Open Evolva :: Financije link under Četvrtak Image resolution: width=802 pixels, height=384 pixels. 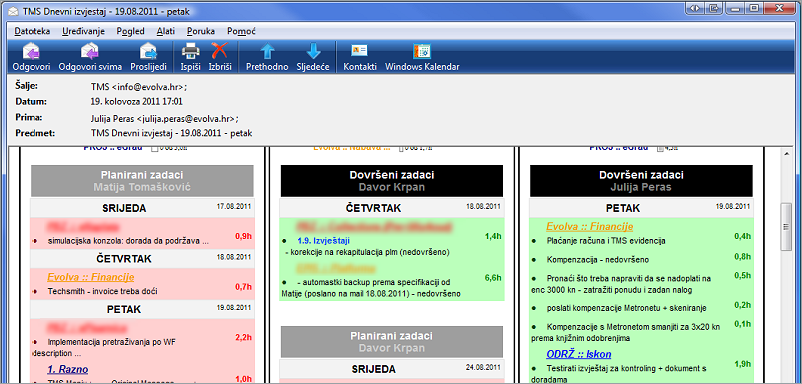pos(91,277)
